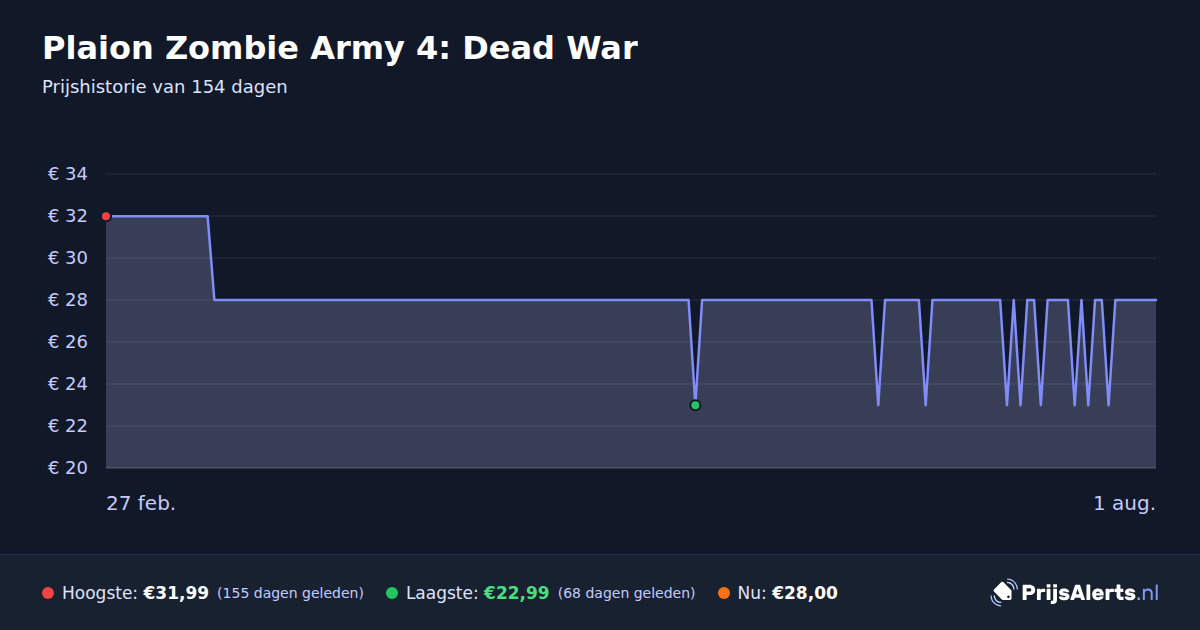This screenshot has width=1200, height=630.
Task: Click the orange Nu legend dot
Action: (724, 593)
